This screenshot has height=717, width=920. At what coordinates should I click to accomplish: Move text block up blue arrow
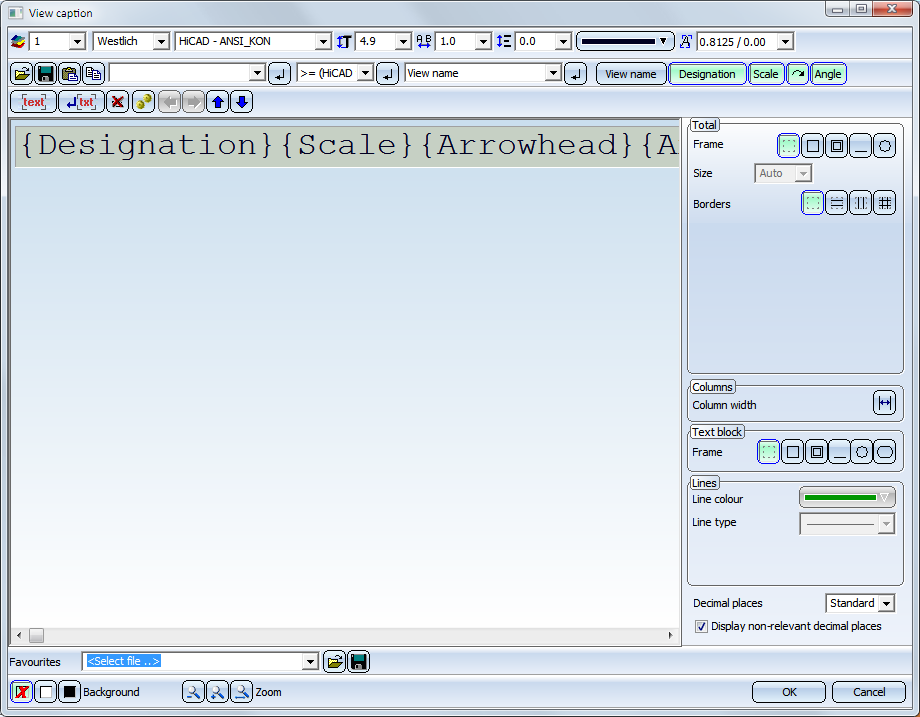(218, 102)
